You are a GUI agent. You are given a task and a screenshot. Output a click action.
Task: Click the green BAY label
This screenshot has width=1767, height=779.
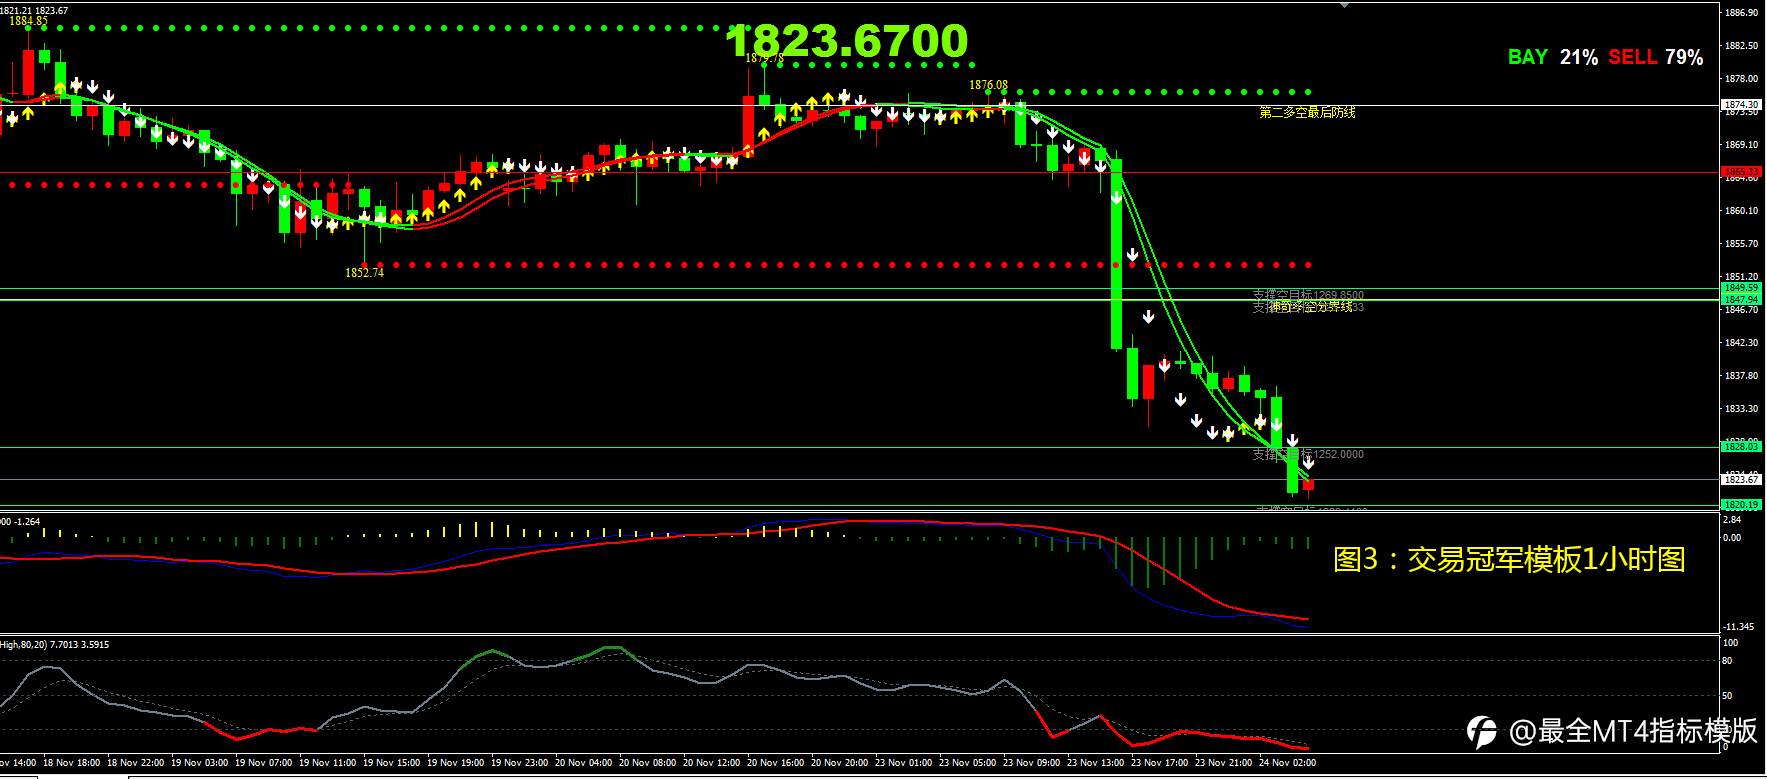pos(1527,57)
